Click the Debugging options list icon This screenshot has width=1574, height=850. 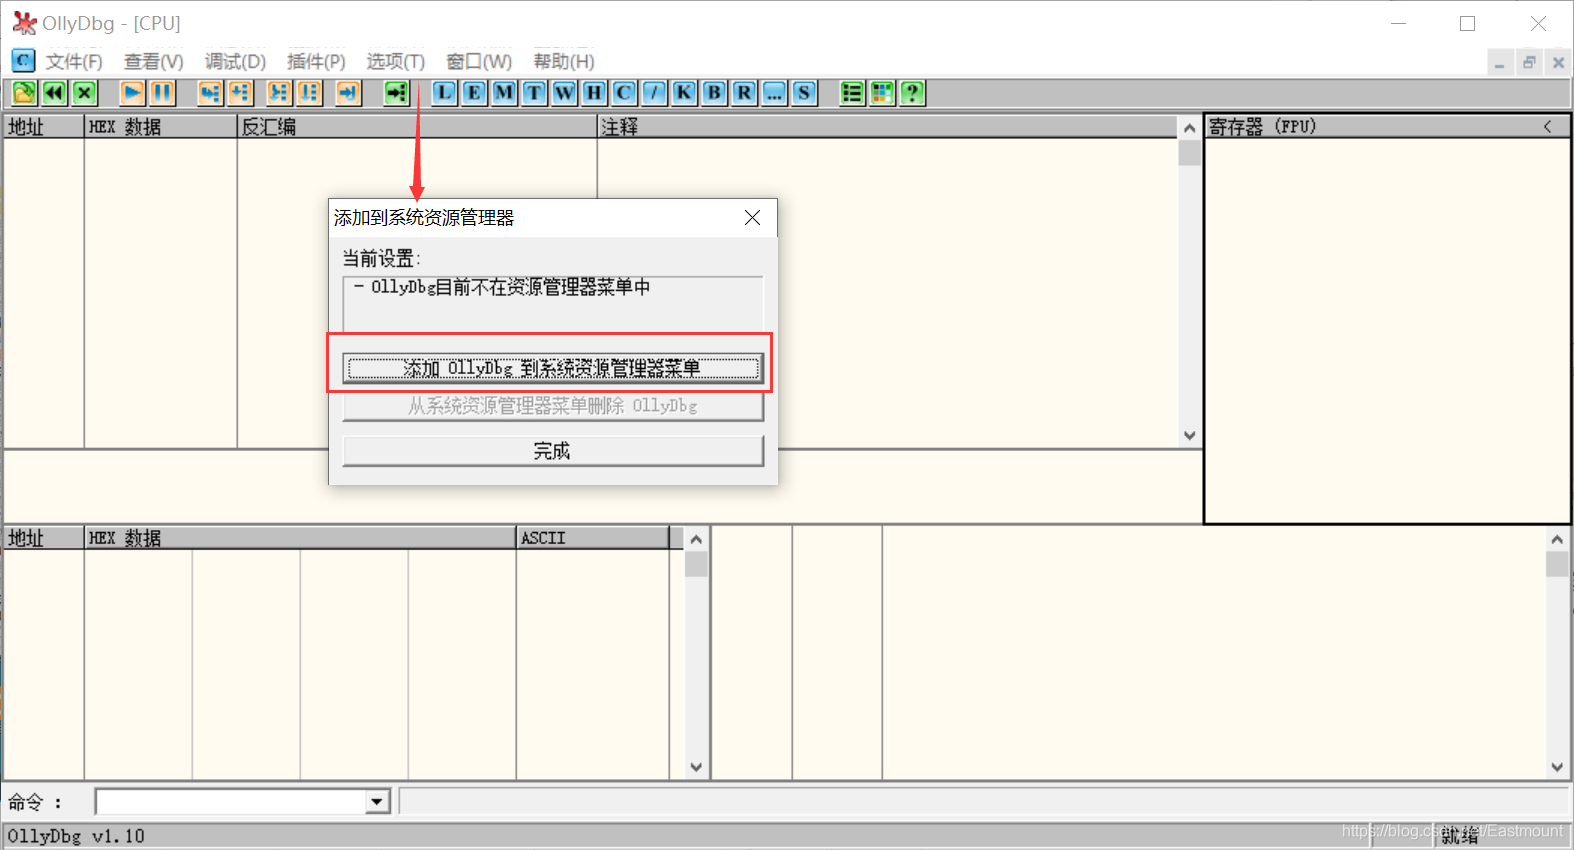(x=852, y=93)
